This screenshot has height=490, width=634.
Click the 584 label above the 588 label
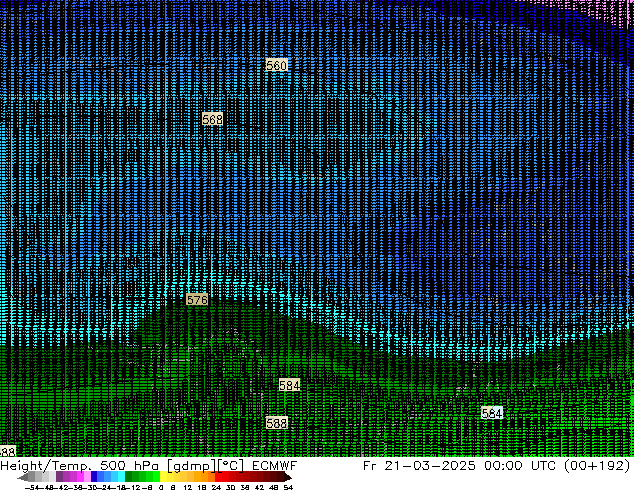point(290,385)
